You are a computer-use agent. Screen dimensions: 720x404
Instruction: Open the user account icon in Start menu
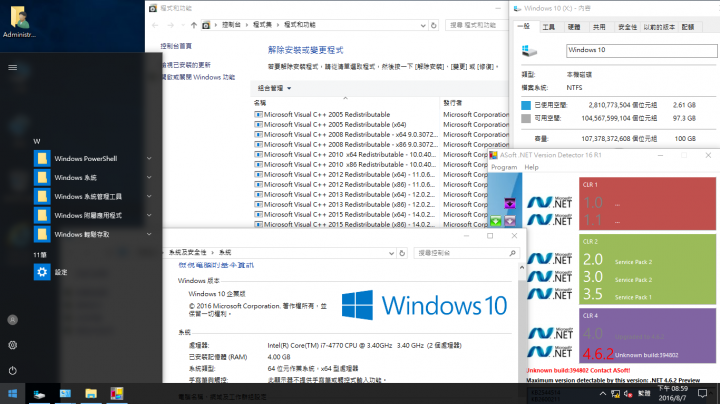(13, 320)
